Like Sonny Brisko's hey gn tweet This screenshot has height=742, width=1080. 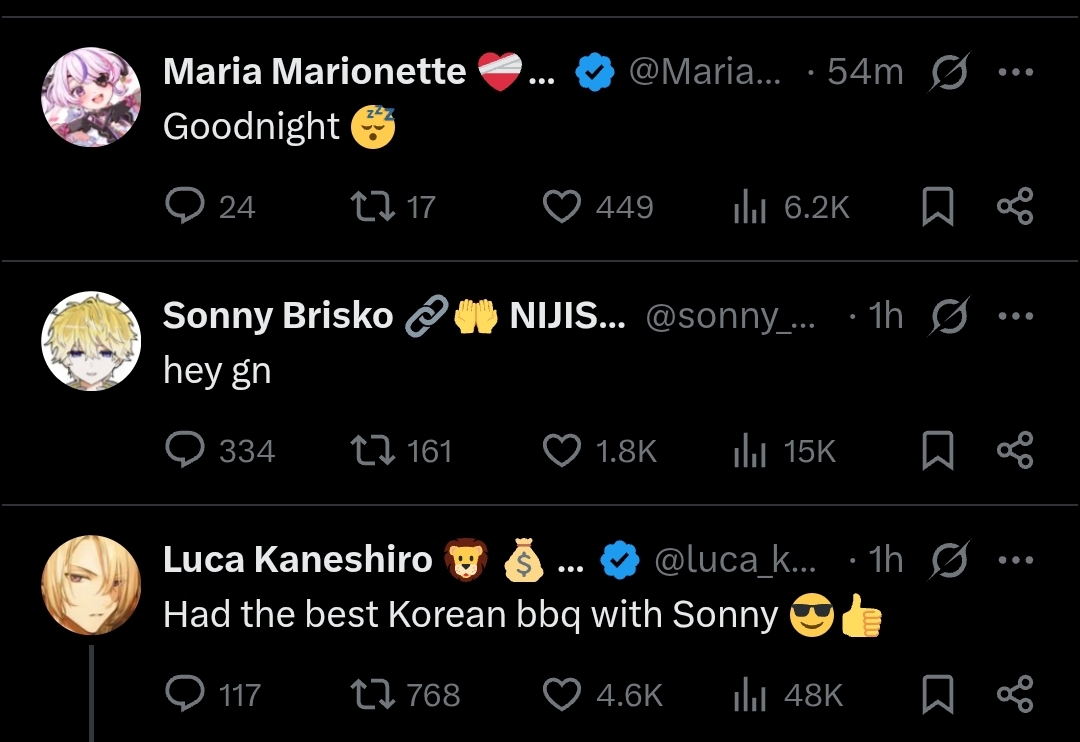tap(562, 451)
